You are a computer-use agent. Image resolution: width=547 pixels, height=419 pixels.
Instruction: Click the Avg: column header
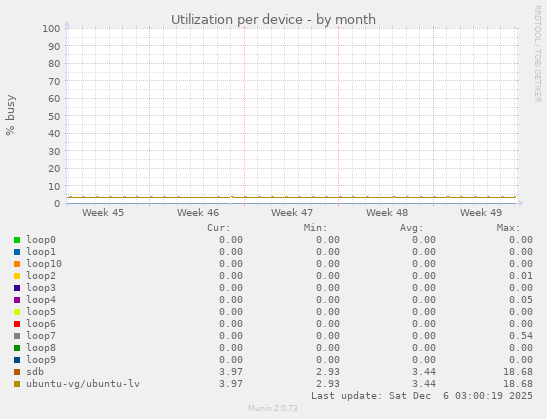pyautogui.click(x=412, y=228)
